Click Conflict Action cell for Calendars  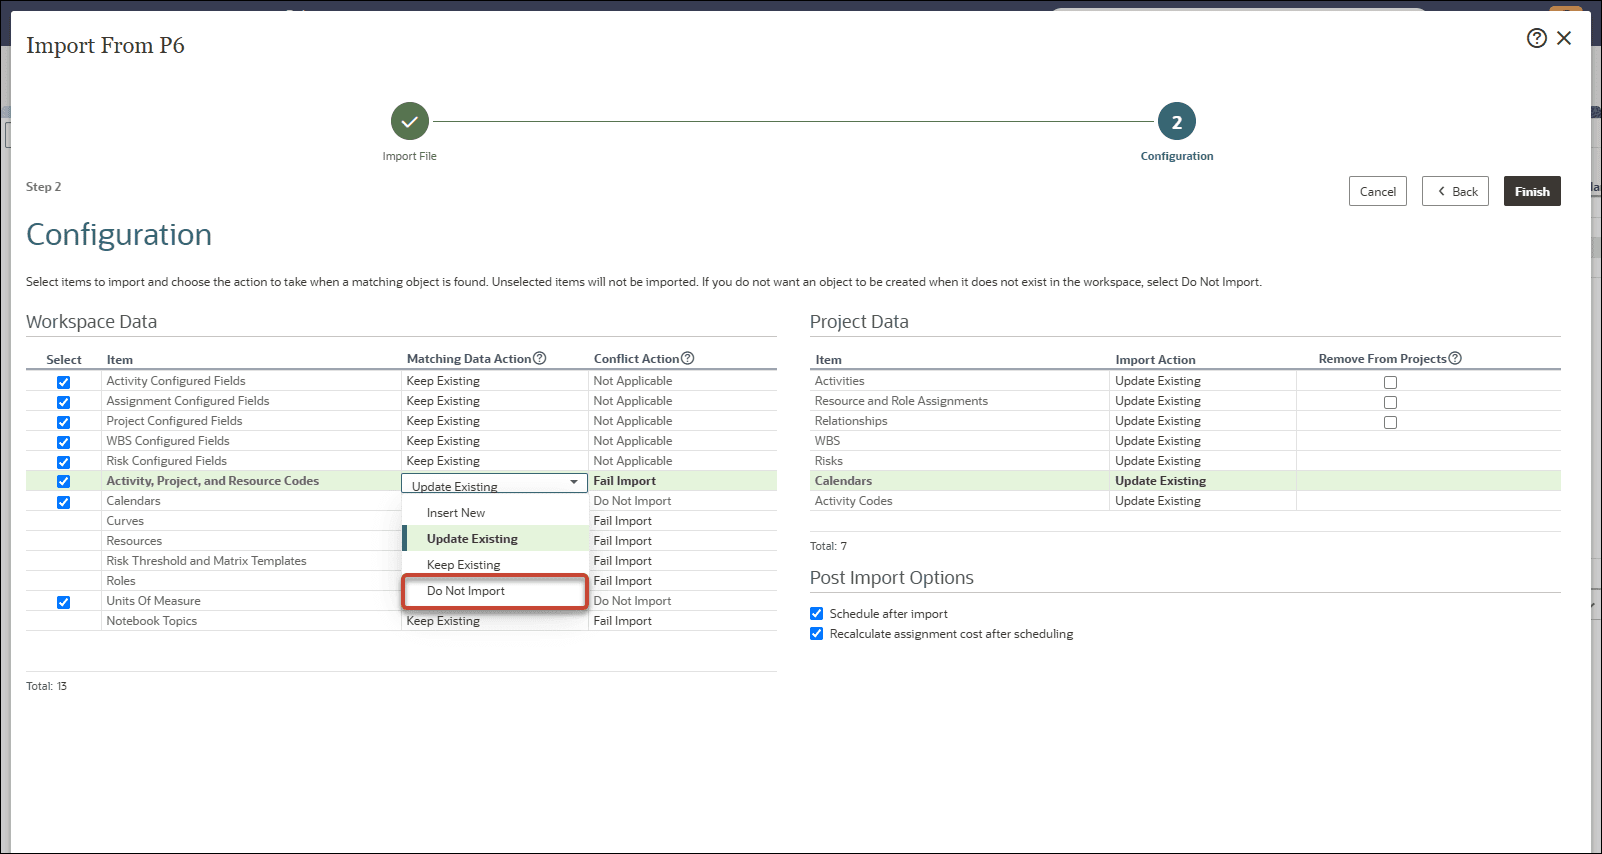pos(683,501)
